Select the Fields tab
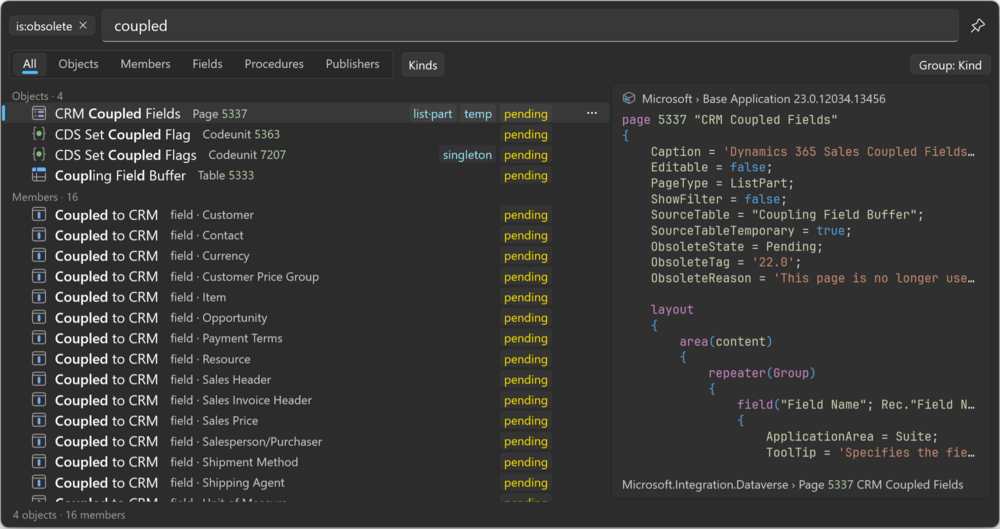 pos(207,64)
